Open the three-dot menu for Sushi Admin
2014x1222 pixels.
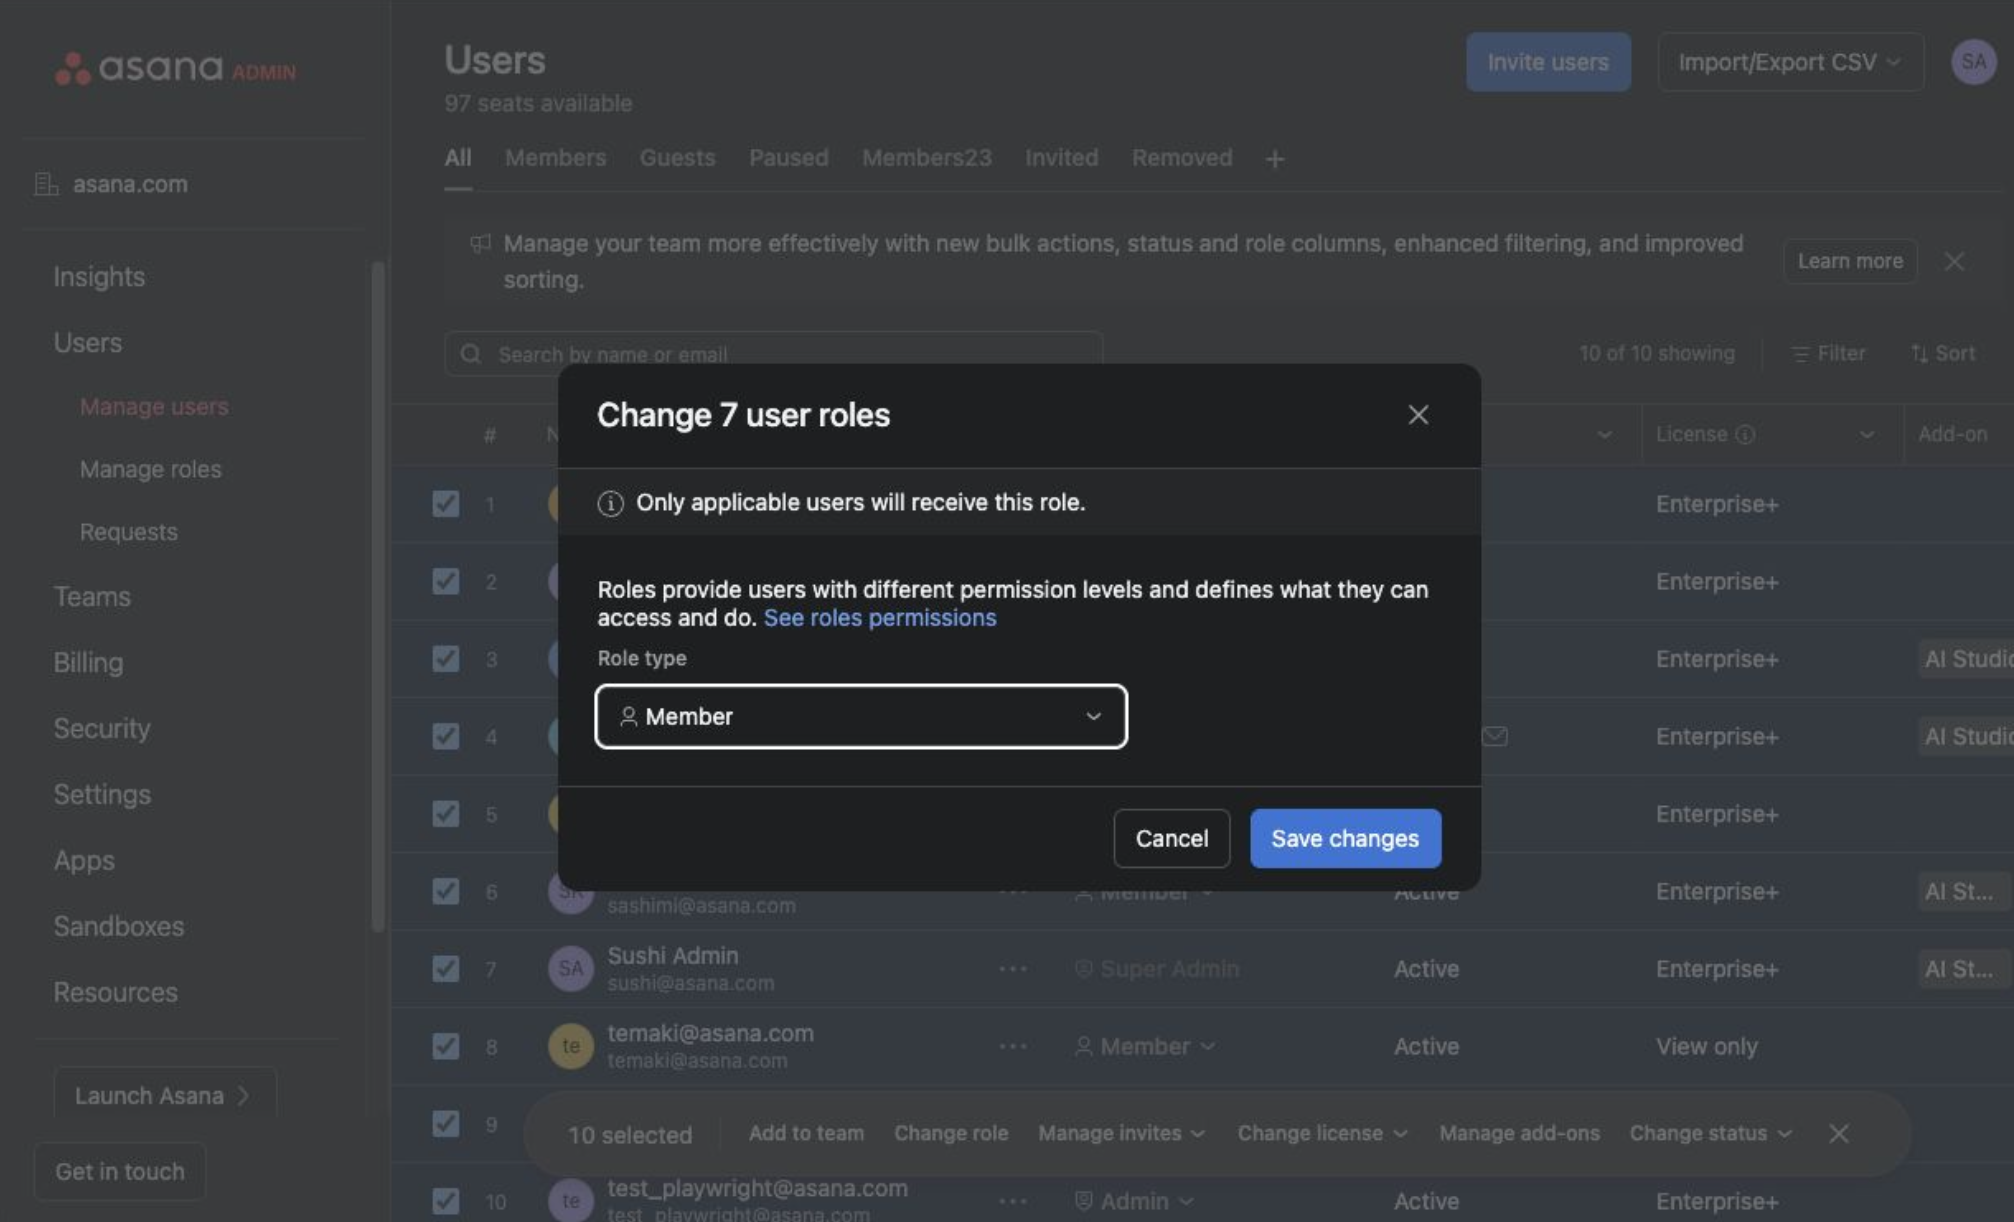click(1013, 969)
